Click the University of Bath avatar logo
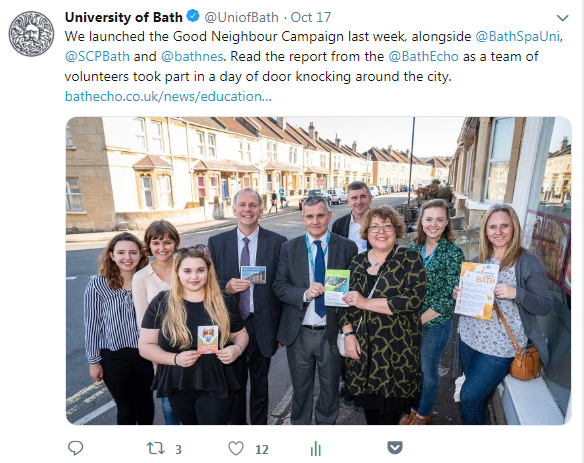The height and width of the screenshot is (463, 584). [31, 34]
